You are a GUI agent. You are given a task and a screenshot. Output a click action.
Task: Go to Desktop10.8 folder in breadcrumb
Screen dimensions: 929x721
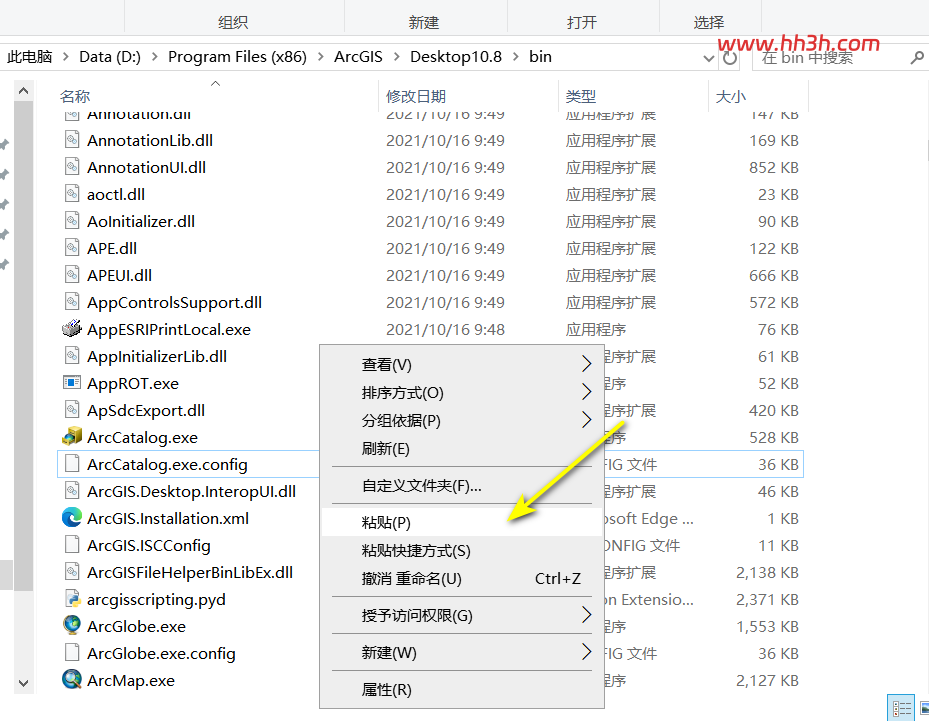click(456, 57)
